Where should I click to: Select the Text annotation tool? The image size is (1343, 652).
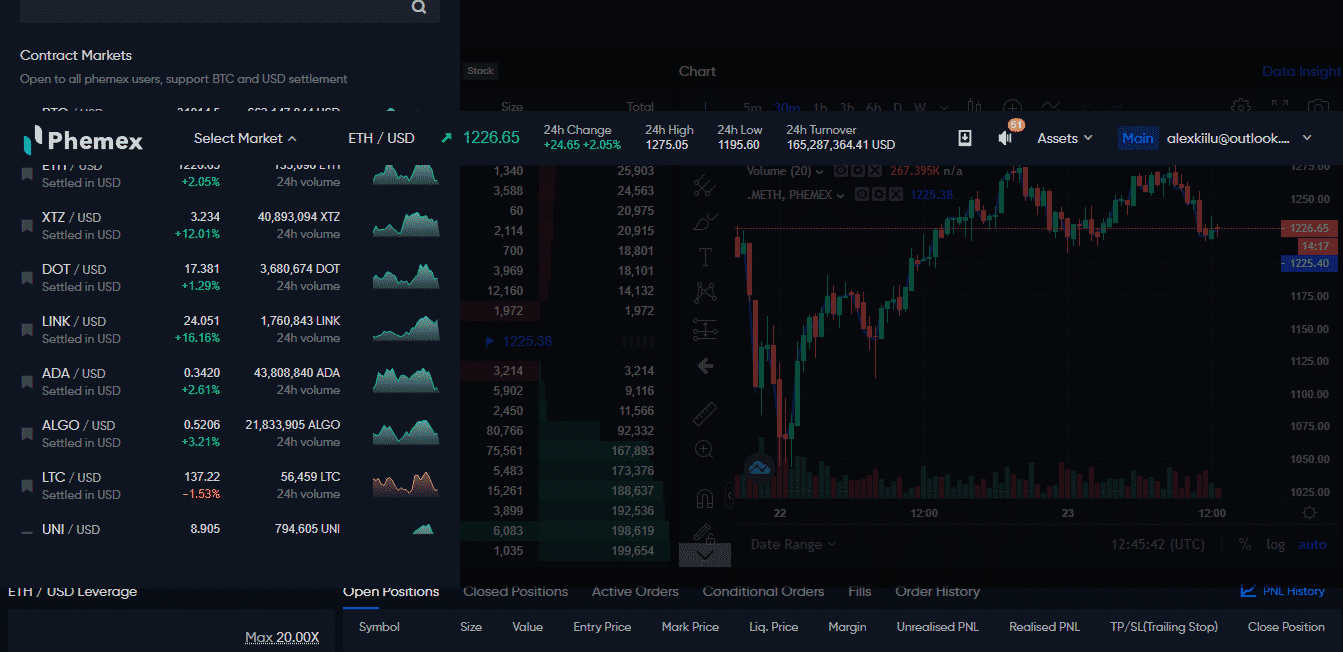point(705,257)
